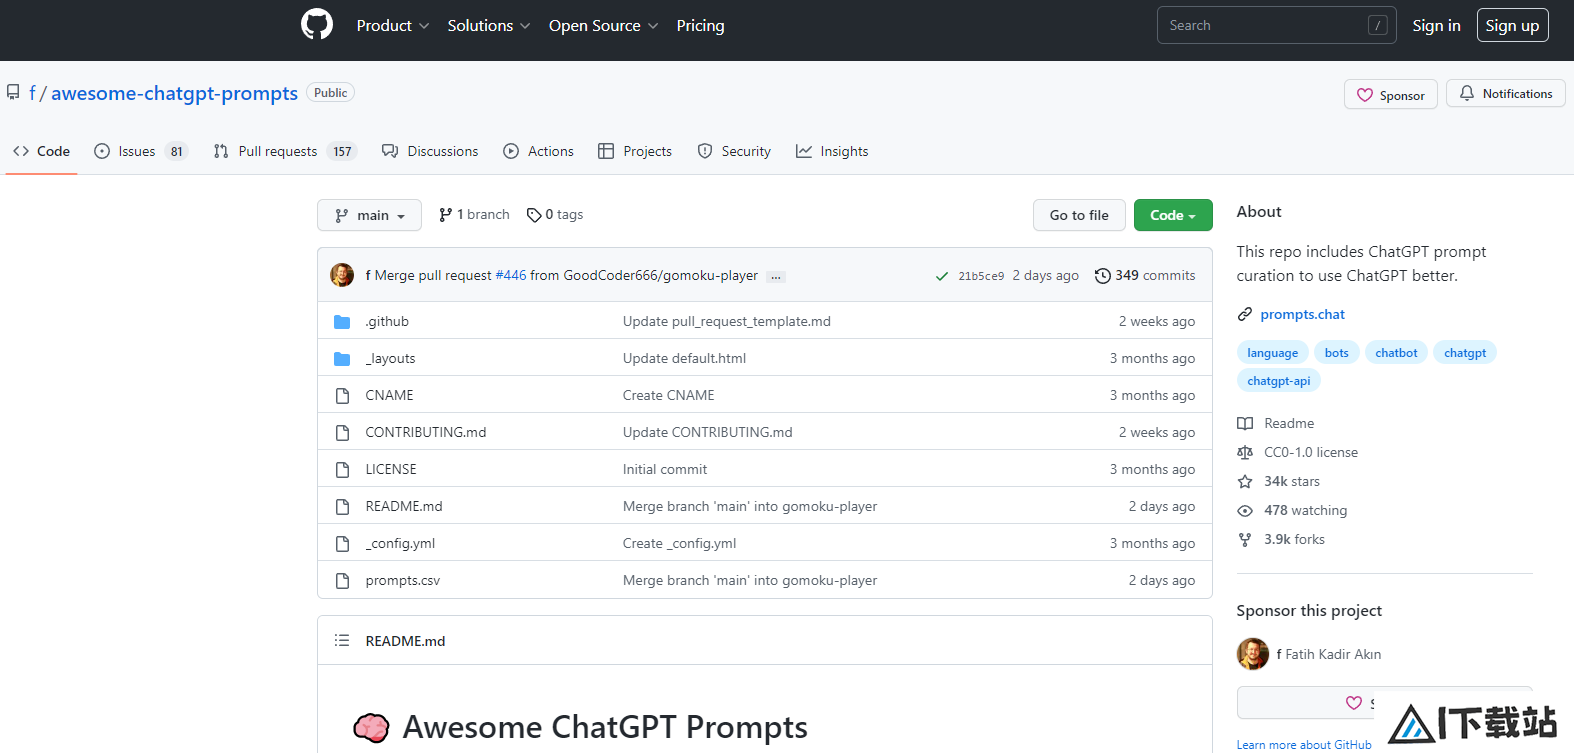Select the chatbot topic tag

tap(1396, 353)
